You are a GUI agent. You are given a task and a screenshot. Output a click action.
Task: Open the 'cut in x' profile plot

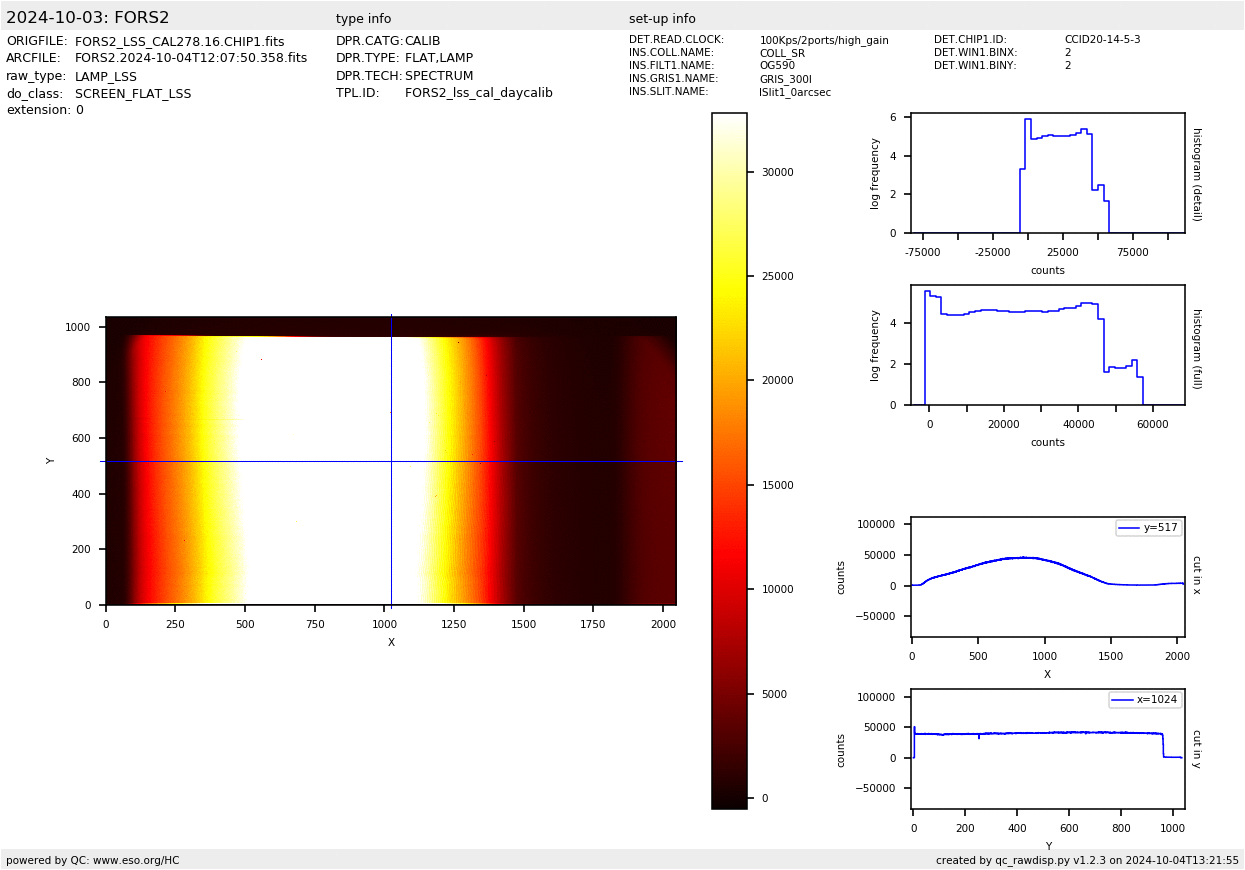1047,577
